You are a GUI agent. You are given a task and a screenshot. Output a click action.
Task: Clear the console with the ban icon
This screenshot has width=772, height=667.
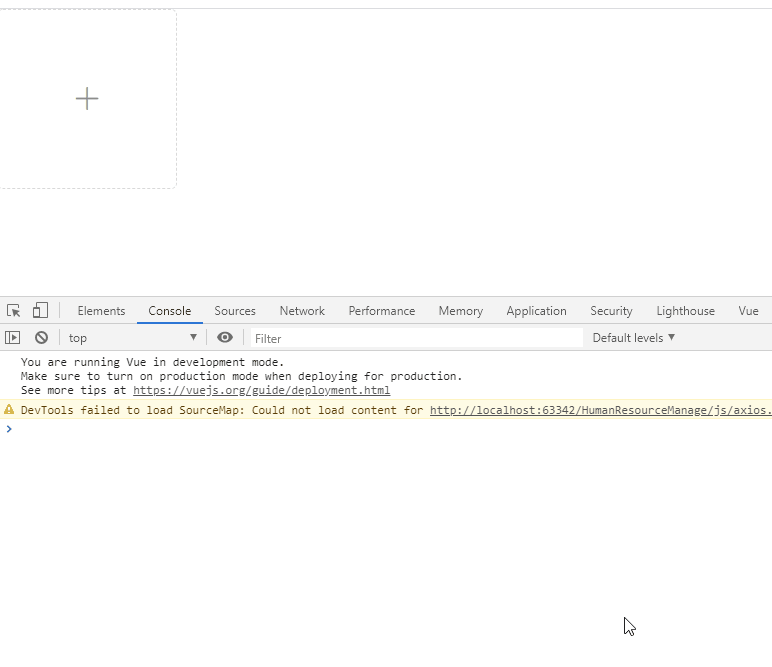(x=41, y=338)
